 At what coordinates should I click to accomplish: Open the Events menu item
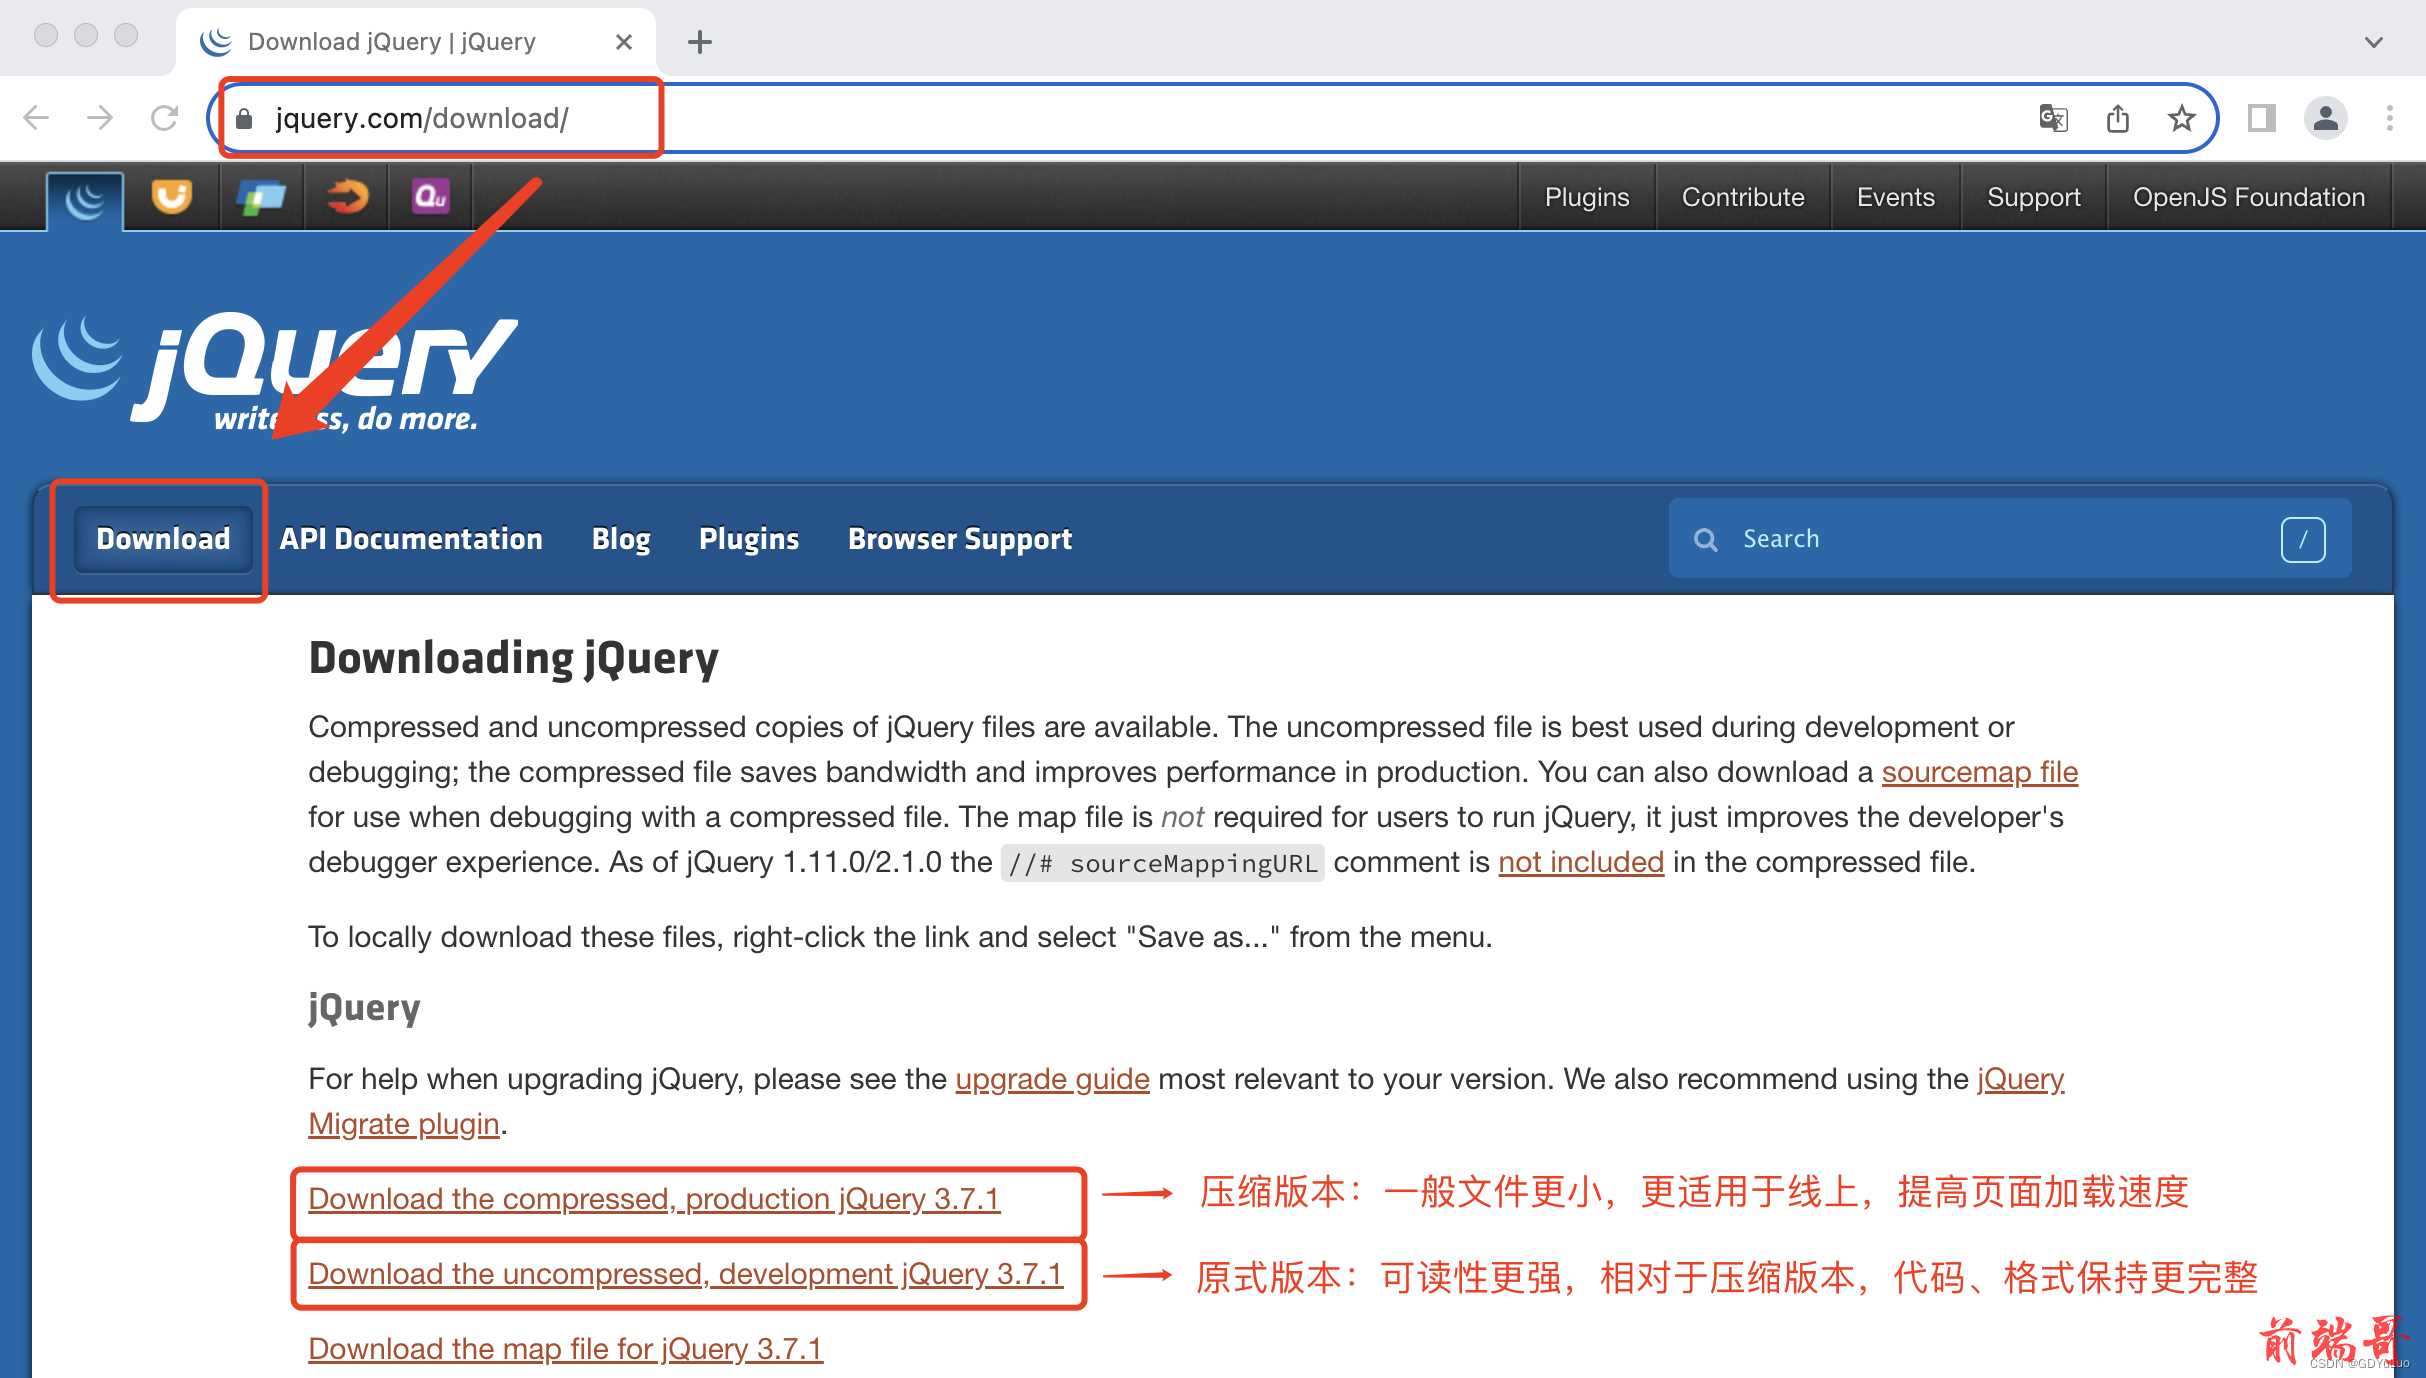[1895, 197]
